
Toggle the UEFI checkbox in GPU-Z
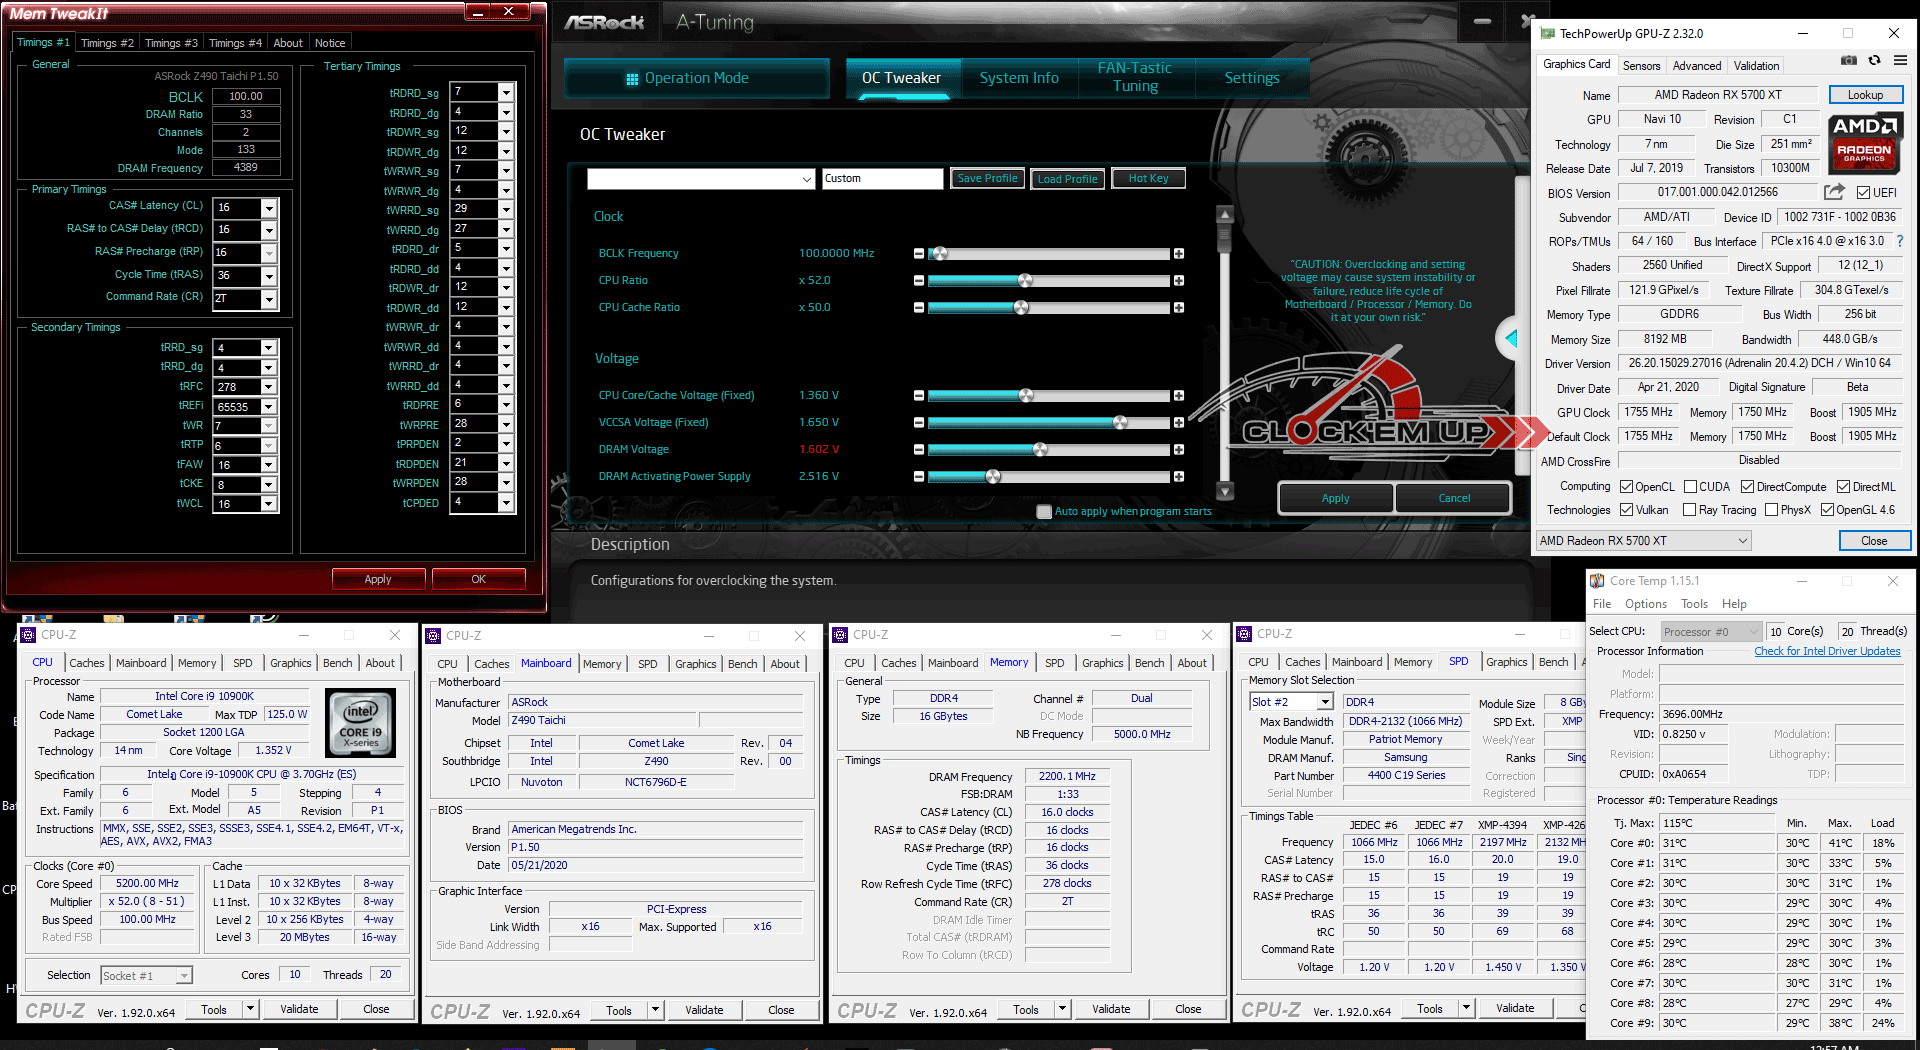[x=1864, y=193]
